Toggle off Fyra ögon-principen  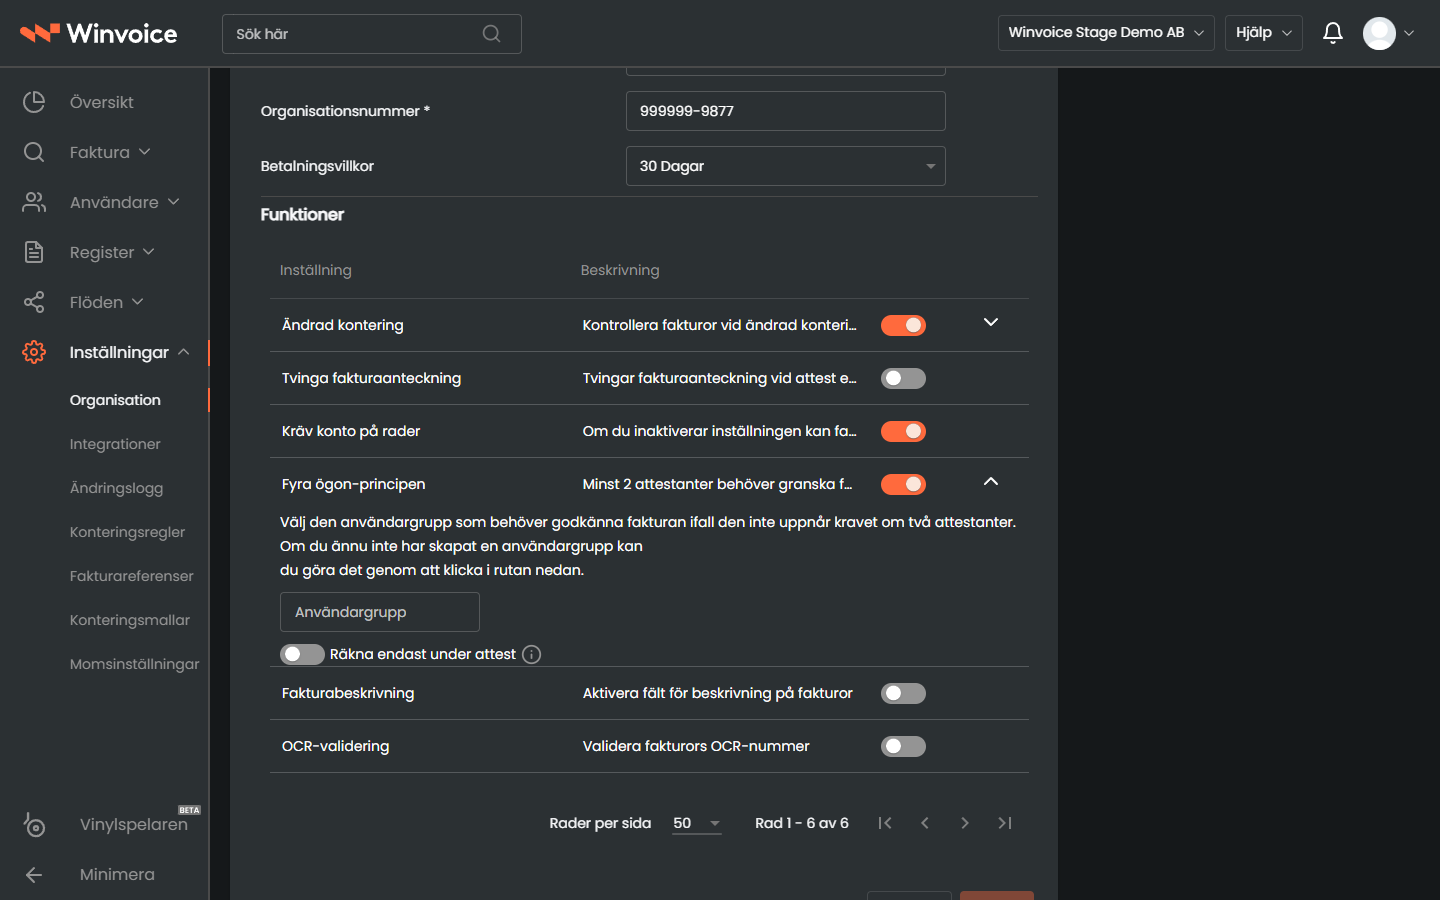coord(903,484)
